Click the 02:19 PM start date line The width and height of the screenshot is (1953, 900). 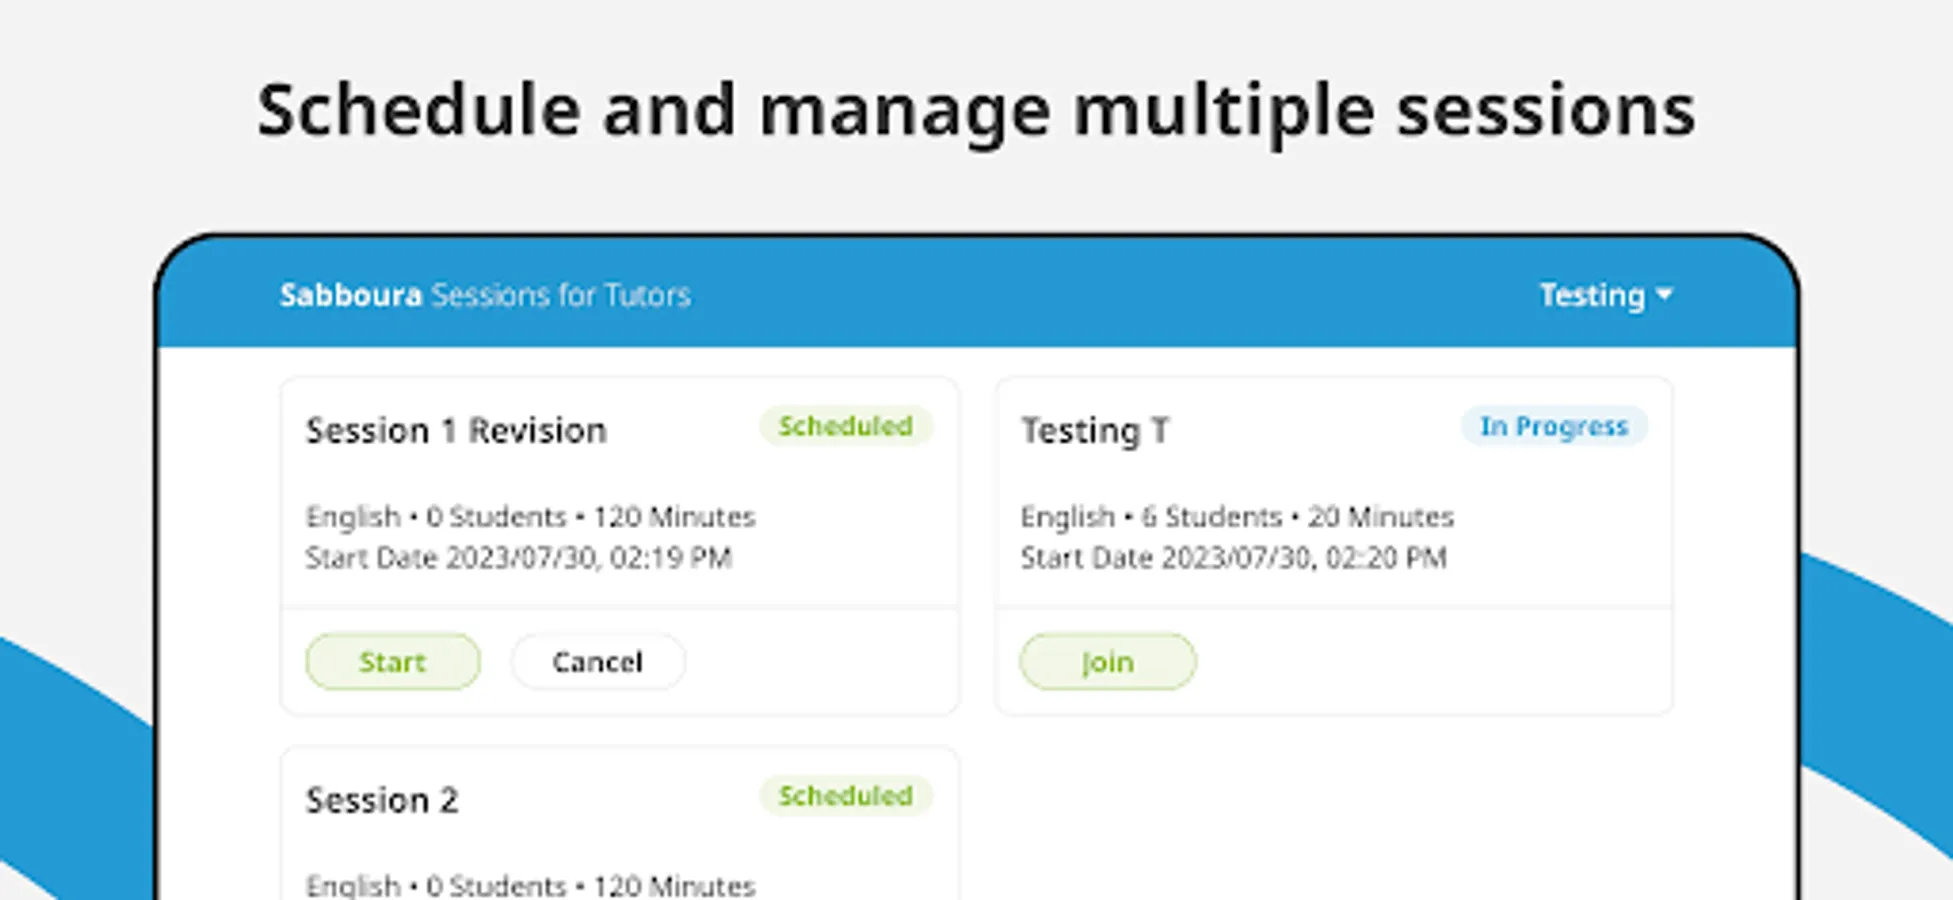pyautogui.click(x=518, y=557)
